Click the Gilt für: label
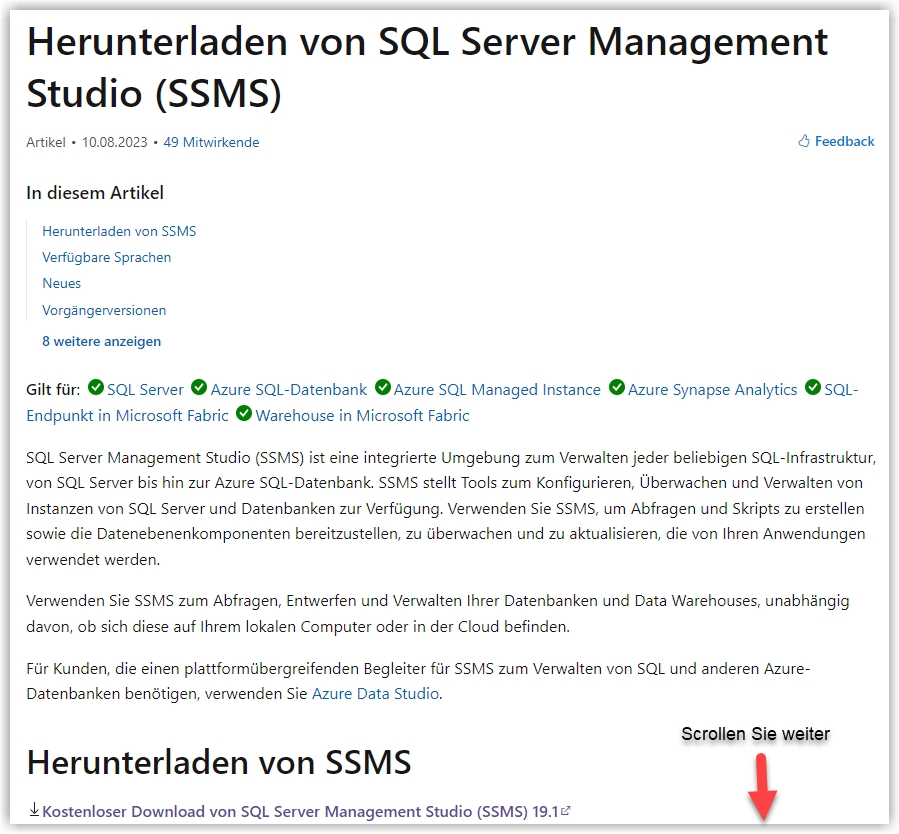 (x=53, y=390)
